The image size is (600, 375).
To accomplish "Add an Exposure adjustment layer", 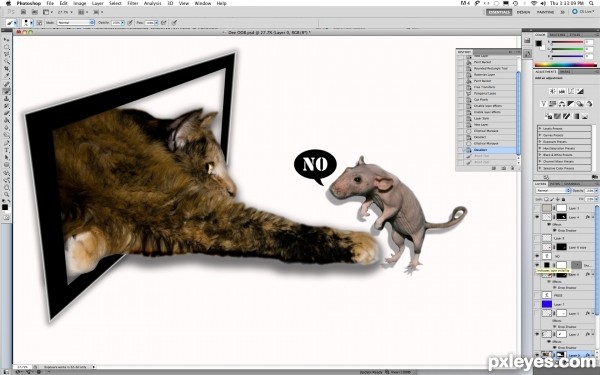I will tap(580, 91).
